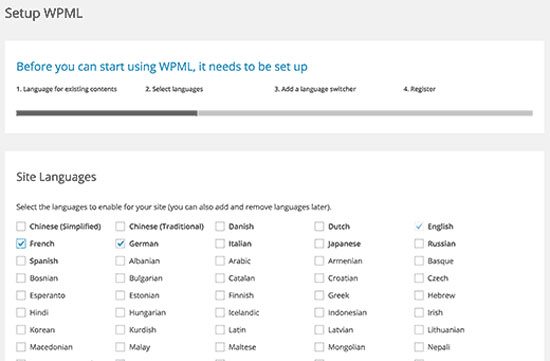Screen dimensions: 550x361
Task: Tick the Italian checkbox
Action: tap(220, 243)
